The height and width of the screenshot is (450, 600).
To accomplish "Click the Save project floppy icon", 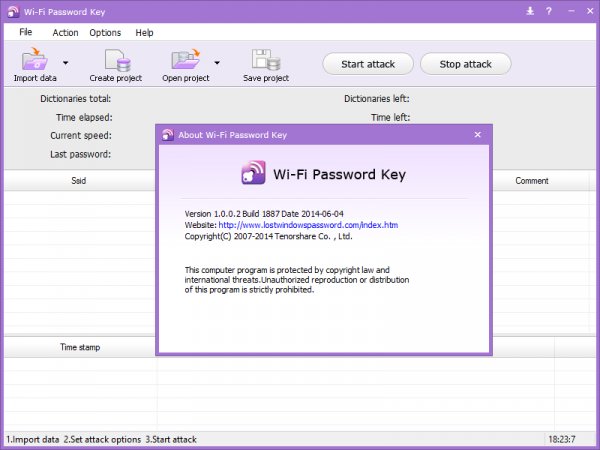I will (x=266, y=60).
